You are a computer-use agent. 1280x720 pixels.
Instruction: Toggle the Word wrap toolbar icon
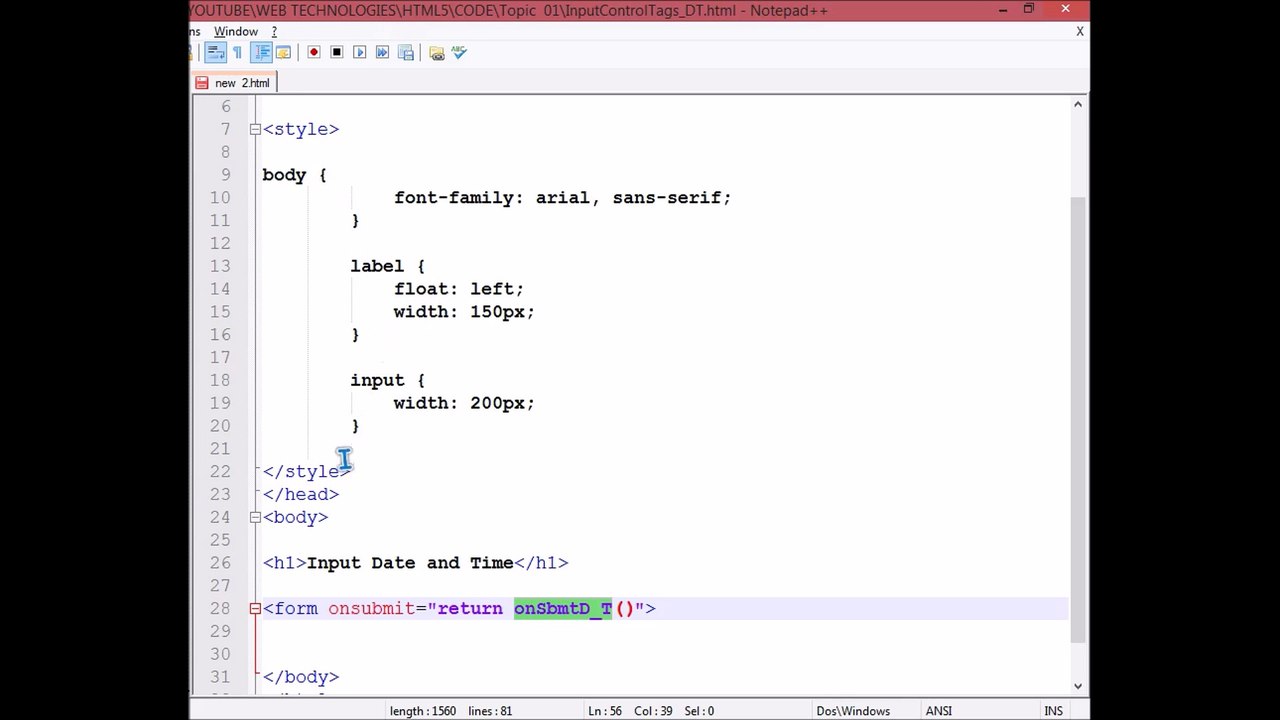point(215,52)
